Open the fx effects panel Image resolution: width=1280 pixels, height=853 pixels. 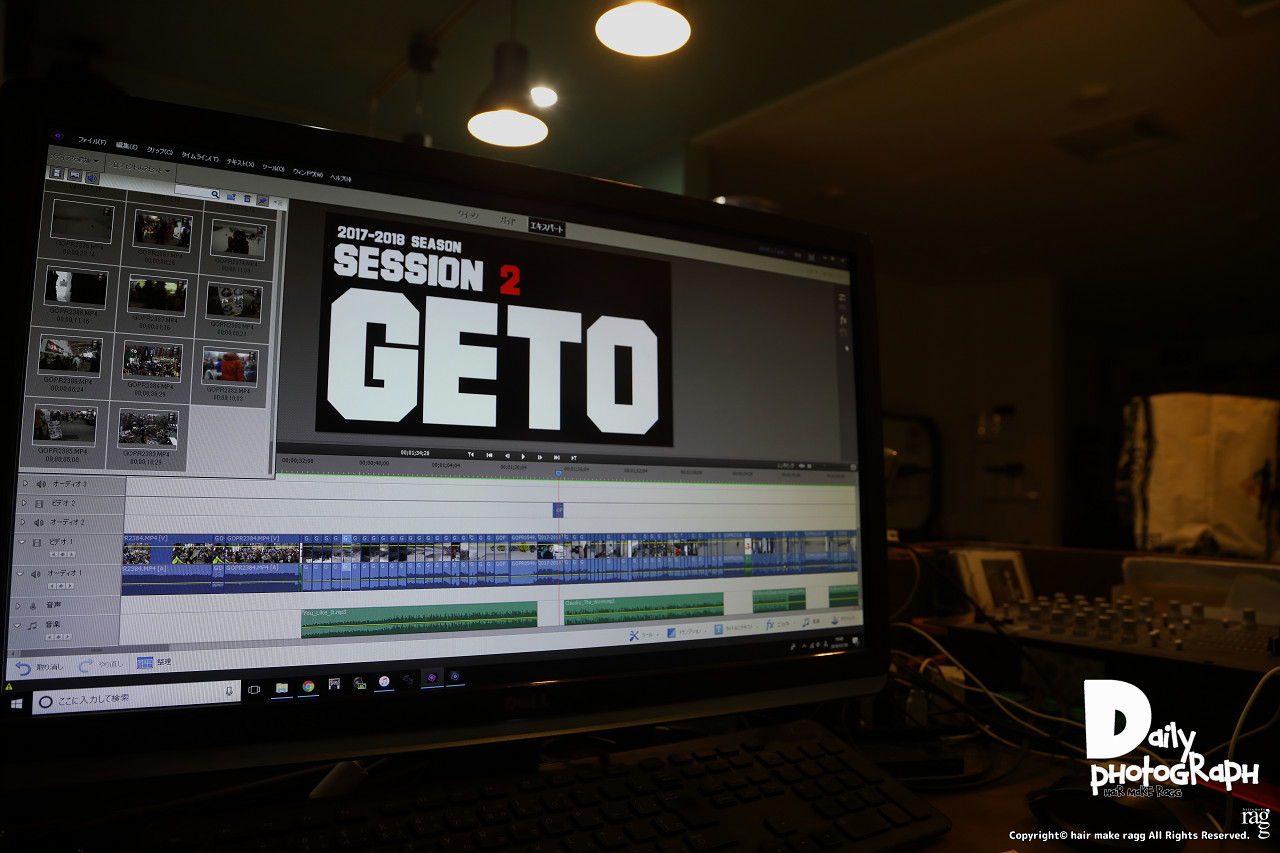click(770, 625)
